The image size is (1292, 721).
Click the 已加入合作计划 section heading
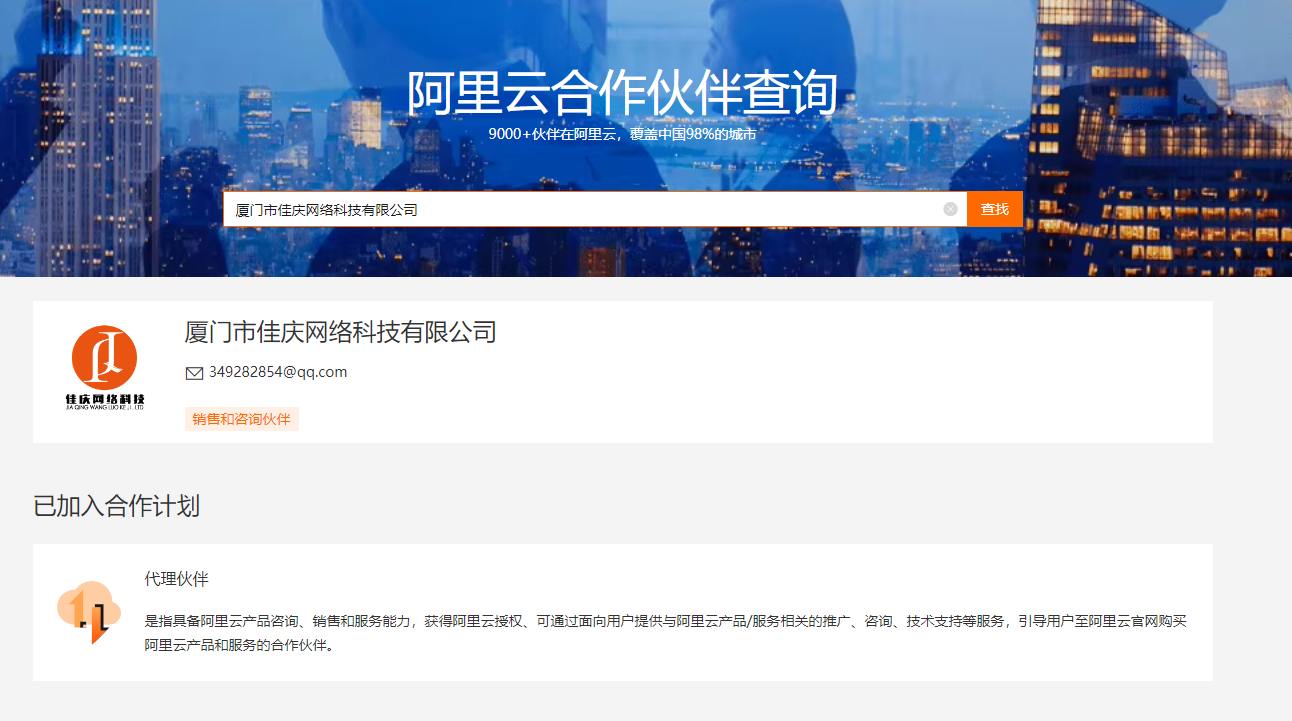(116, 506)
